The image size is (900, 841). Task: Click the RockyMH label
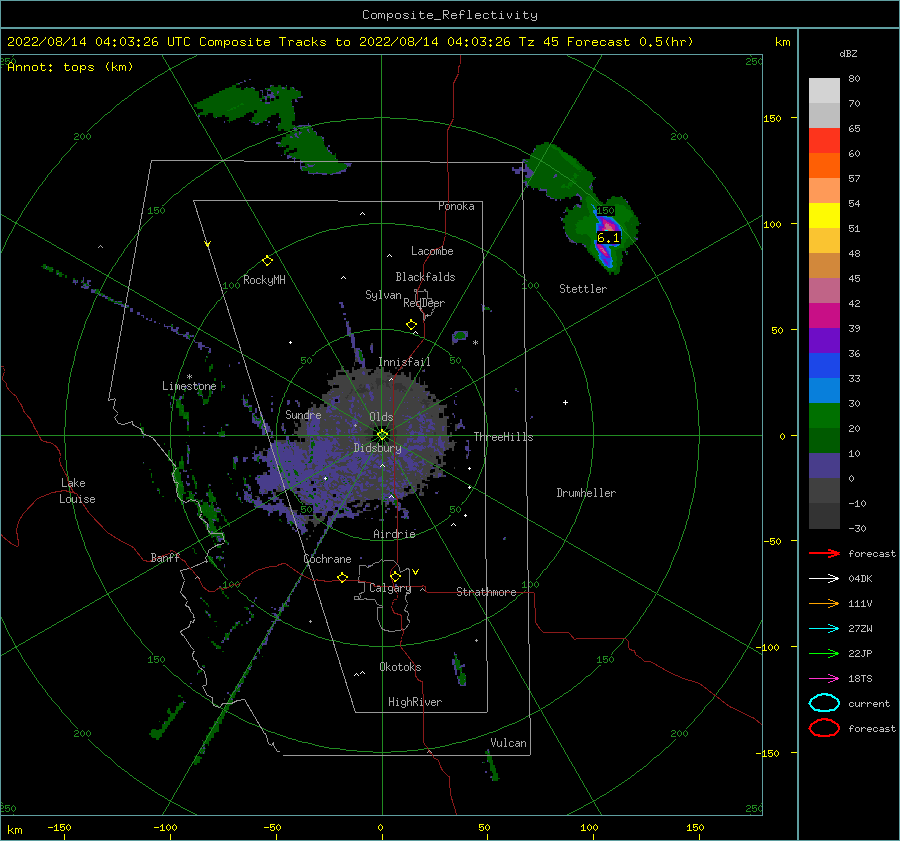coord(264,280)
